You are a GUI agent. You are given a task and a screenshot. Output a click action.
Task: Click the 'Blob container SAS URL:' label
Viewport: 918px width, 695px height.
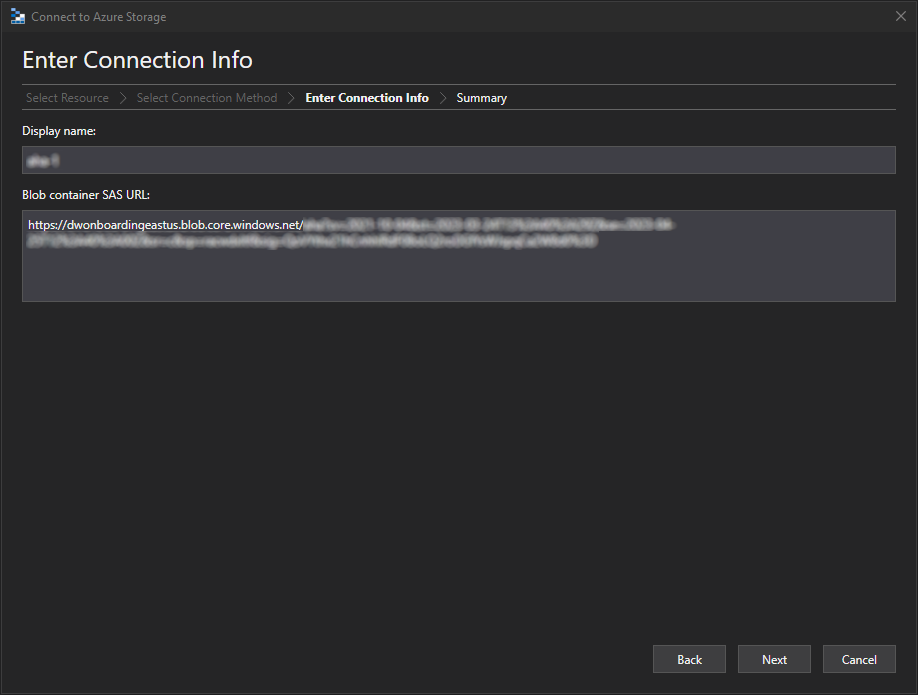coord(86,195)
